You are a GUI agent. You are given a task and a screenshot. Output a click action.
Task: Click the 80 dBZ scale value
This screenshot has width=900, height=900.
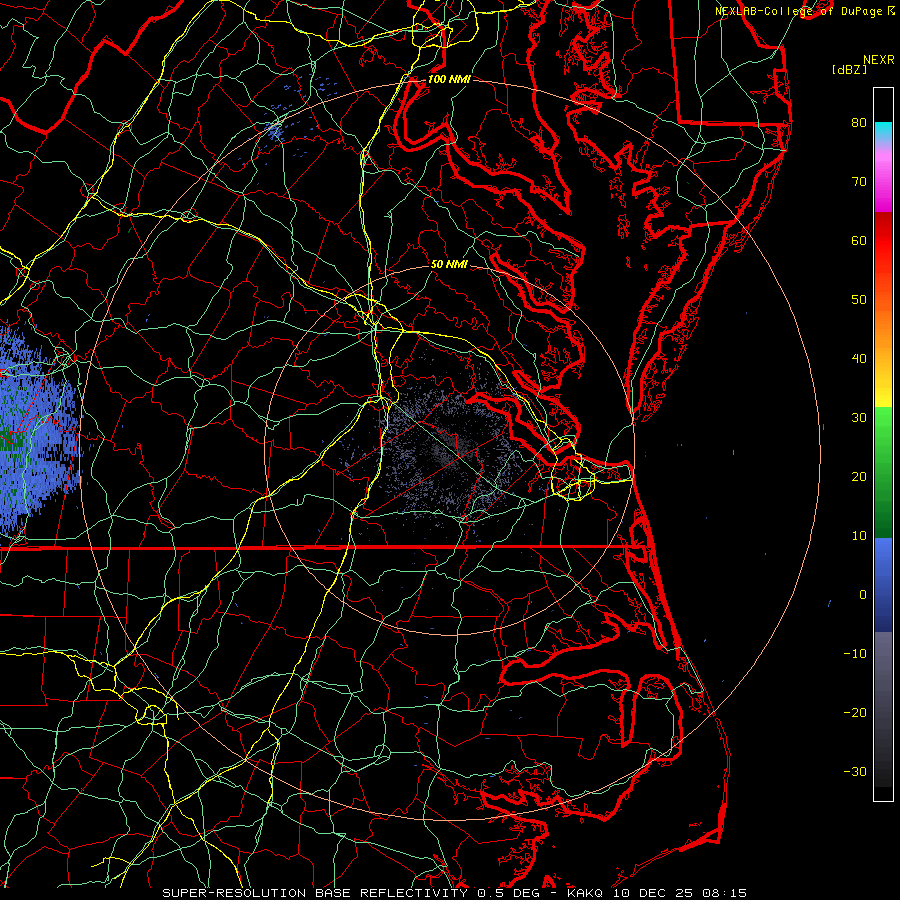click(x=859, y=123)
